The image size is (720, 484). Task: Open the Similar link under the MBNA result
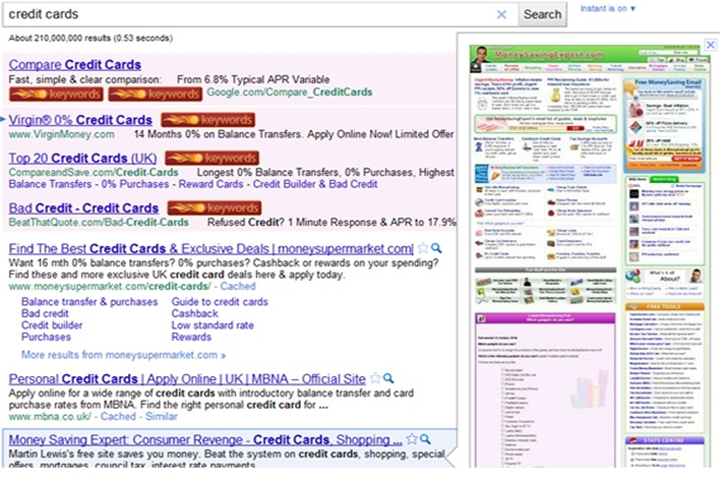(161, 418)
